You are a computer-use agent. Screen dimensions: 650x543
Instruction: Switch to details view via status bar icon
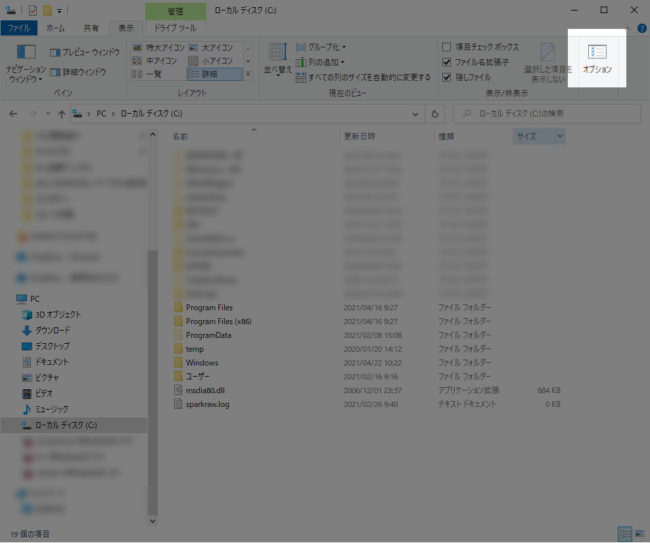pyautogui.click(x=625, y=534)
